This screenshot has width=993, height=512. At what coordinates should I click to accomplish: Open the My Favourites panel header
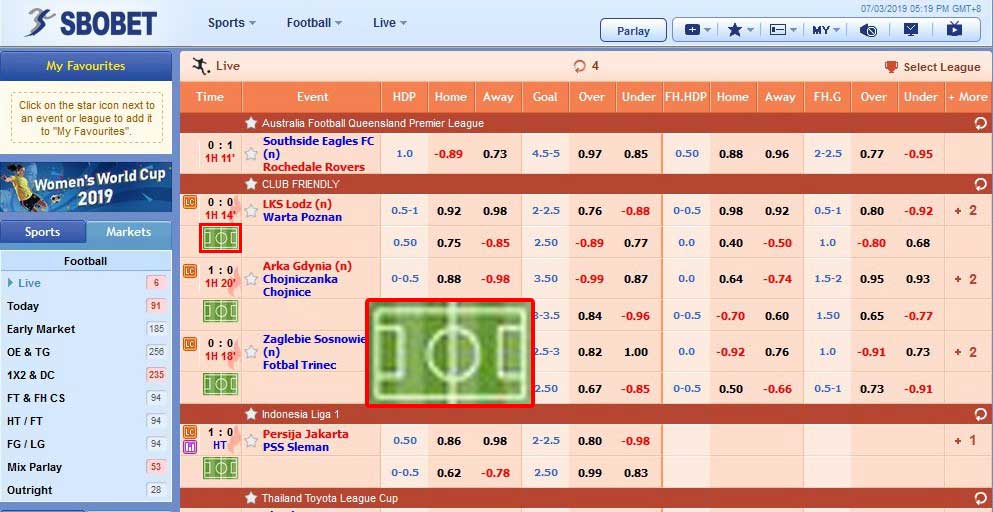tap(85, 66)
